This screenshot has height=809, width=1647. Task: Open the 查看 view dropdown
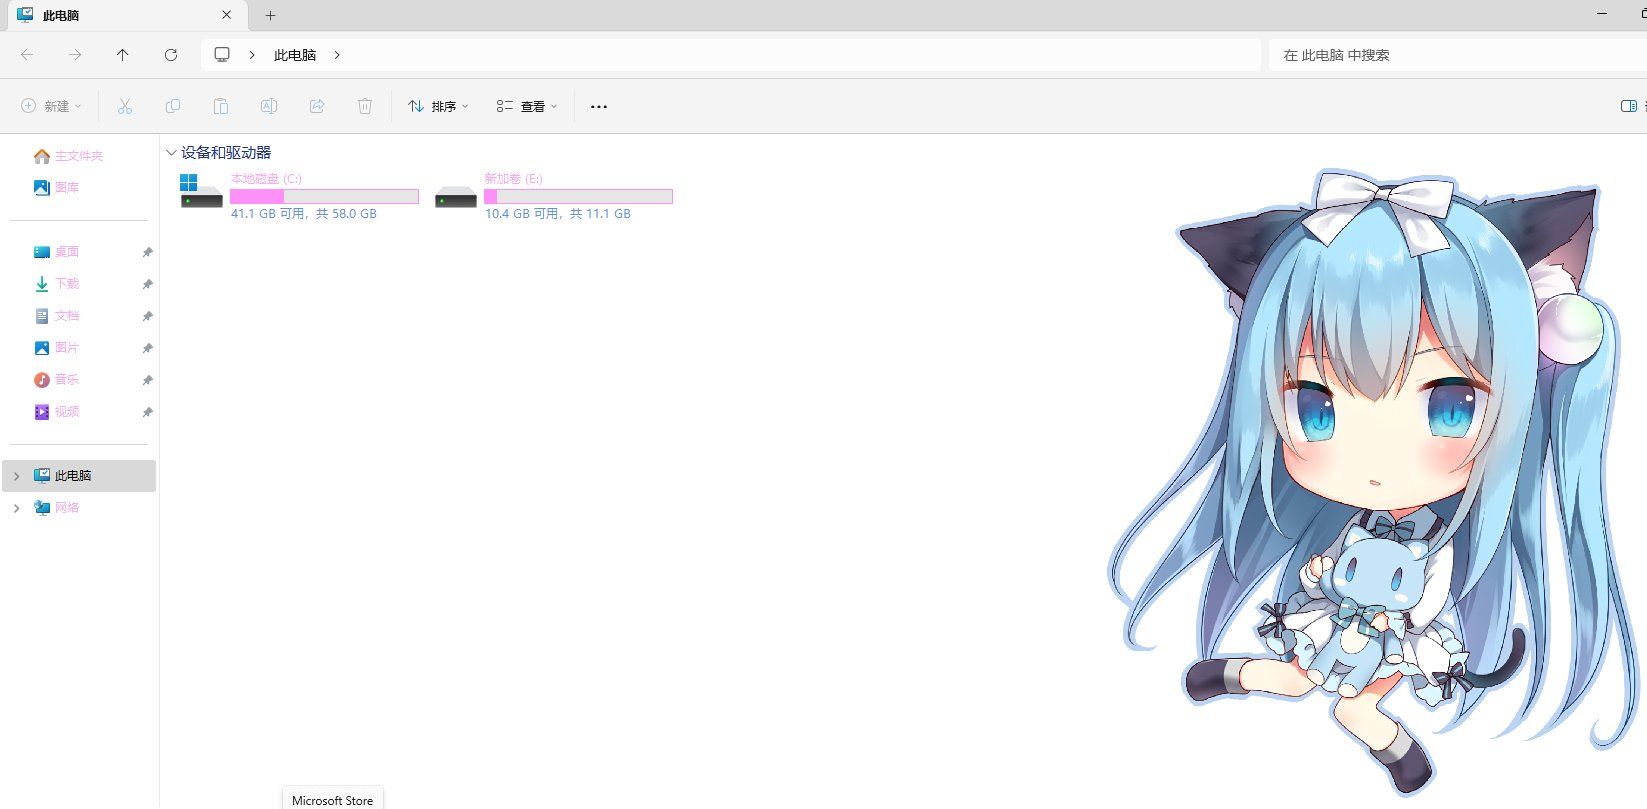[527, 106]
